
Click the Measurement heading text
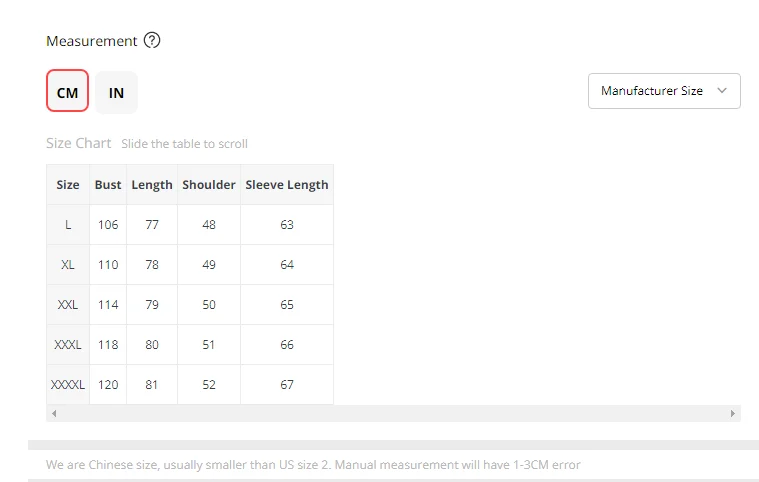pyautogui.click(x=91, y=41)
